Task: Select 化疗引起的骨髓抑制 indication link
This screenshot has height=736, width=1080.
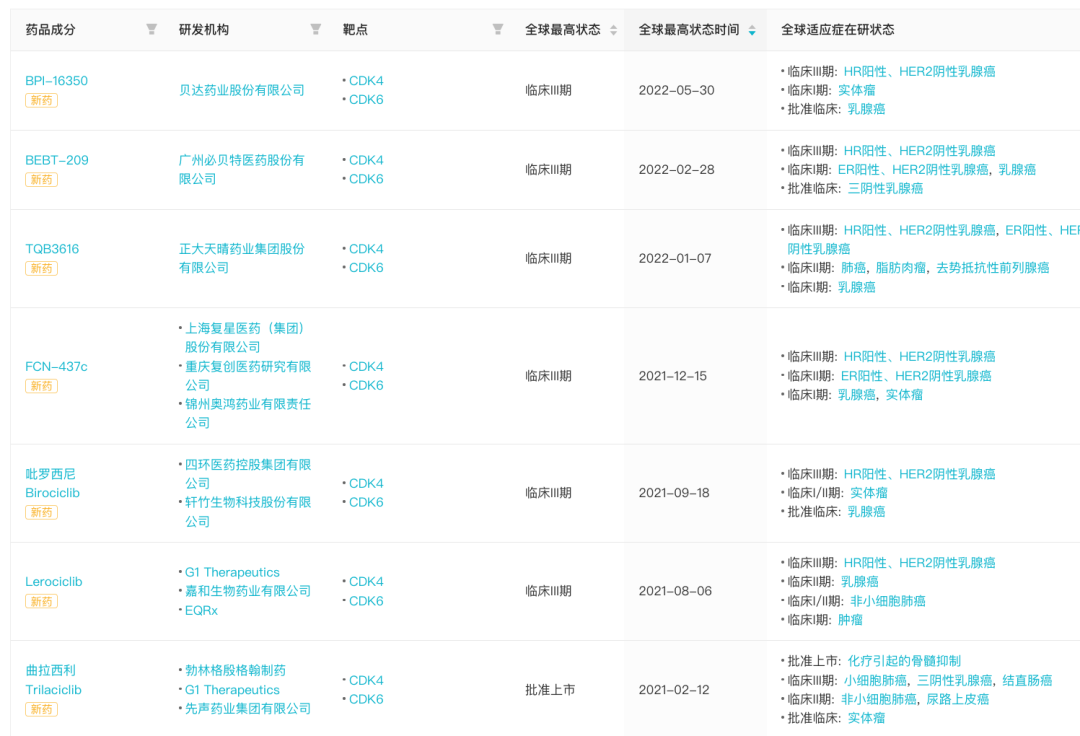Action: click(904, 661)
